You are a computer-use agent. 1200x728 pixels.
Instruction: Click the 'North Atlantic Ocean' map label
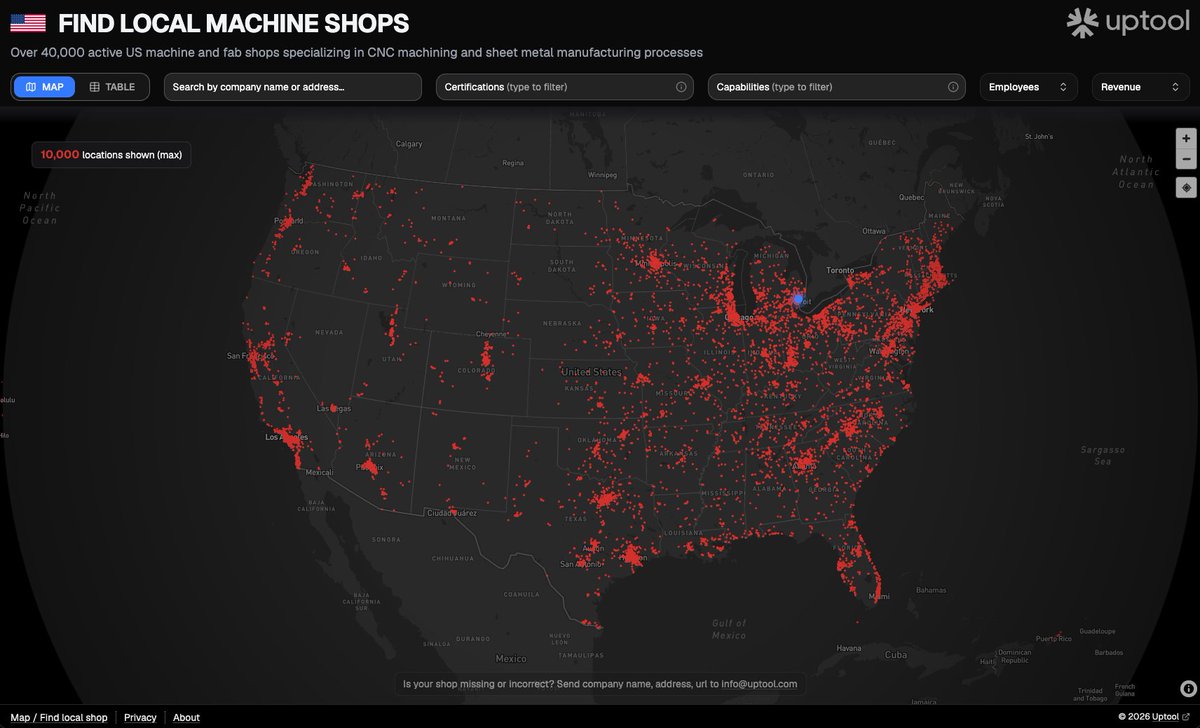click(x=1136, y=172)
